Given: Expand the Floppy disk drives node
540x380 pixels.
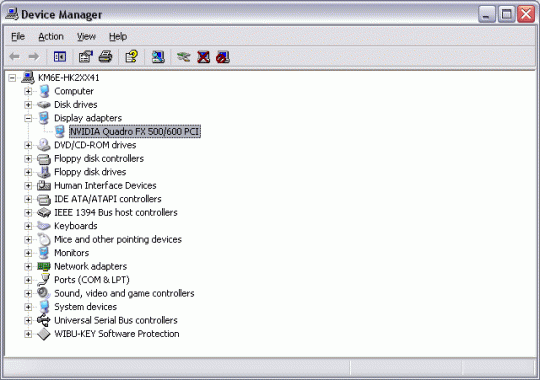Looking at the screenshot, I should click(28, 172).
